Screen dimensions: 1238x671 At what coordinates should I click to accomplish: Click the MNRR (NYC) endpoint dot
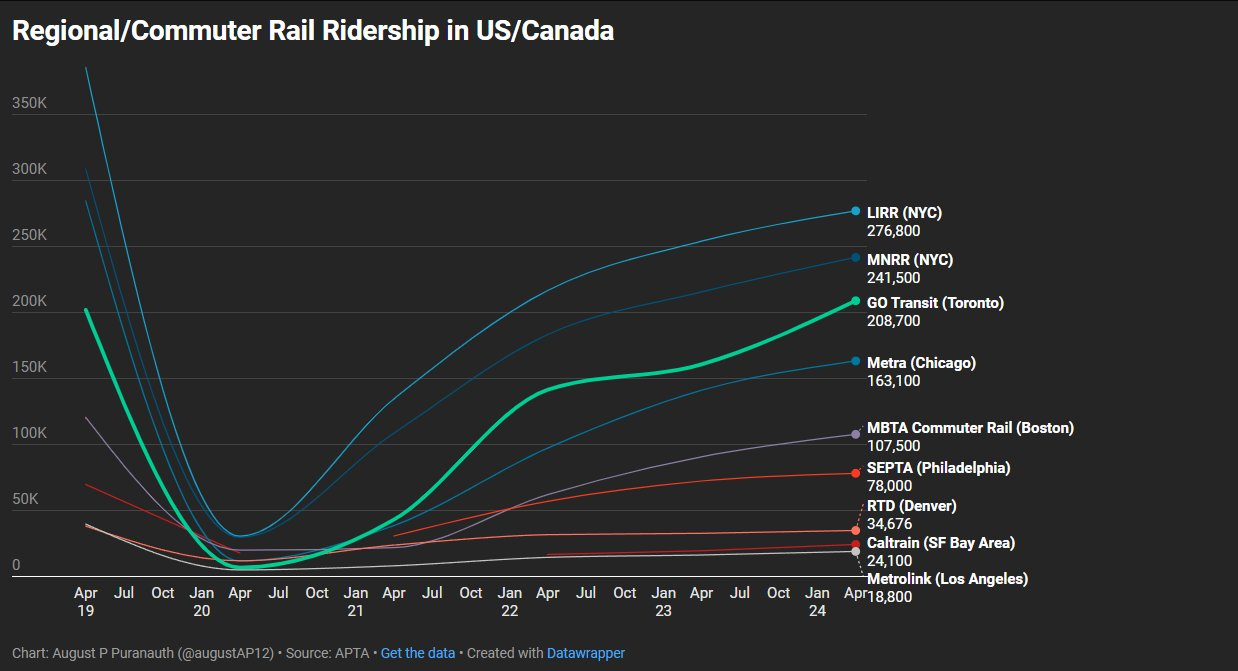click(x=855, y=258)
